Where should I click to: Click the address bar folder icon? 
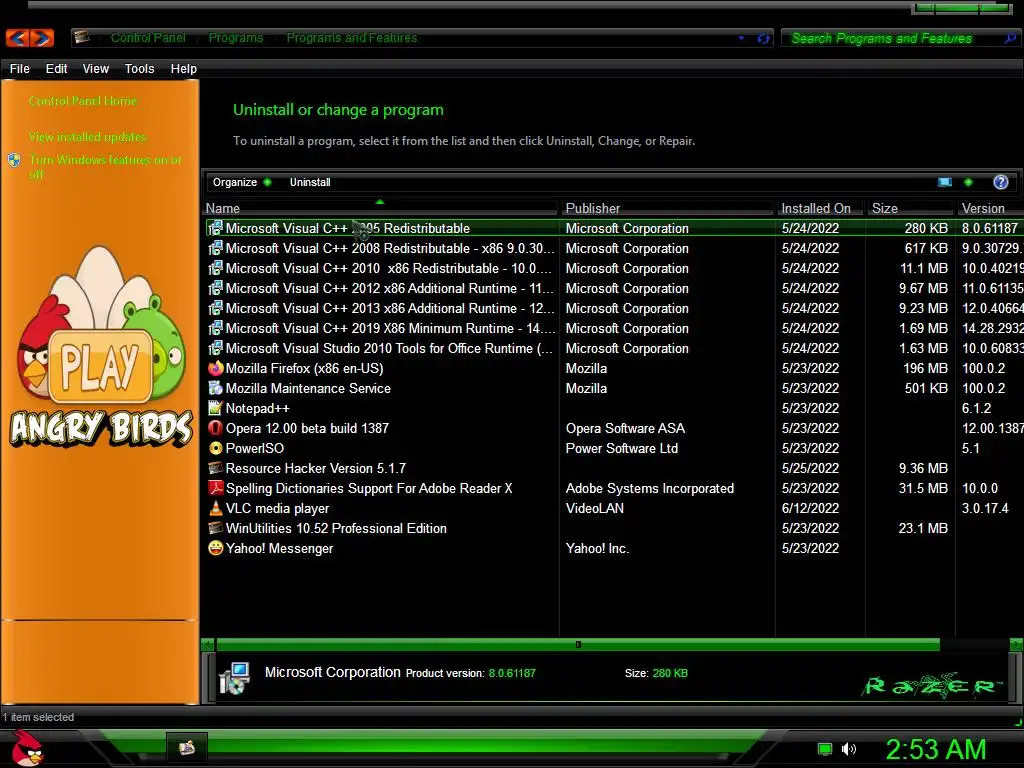click(82, 37)
